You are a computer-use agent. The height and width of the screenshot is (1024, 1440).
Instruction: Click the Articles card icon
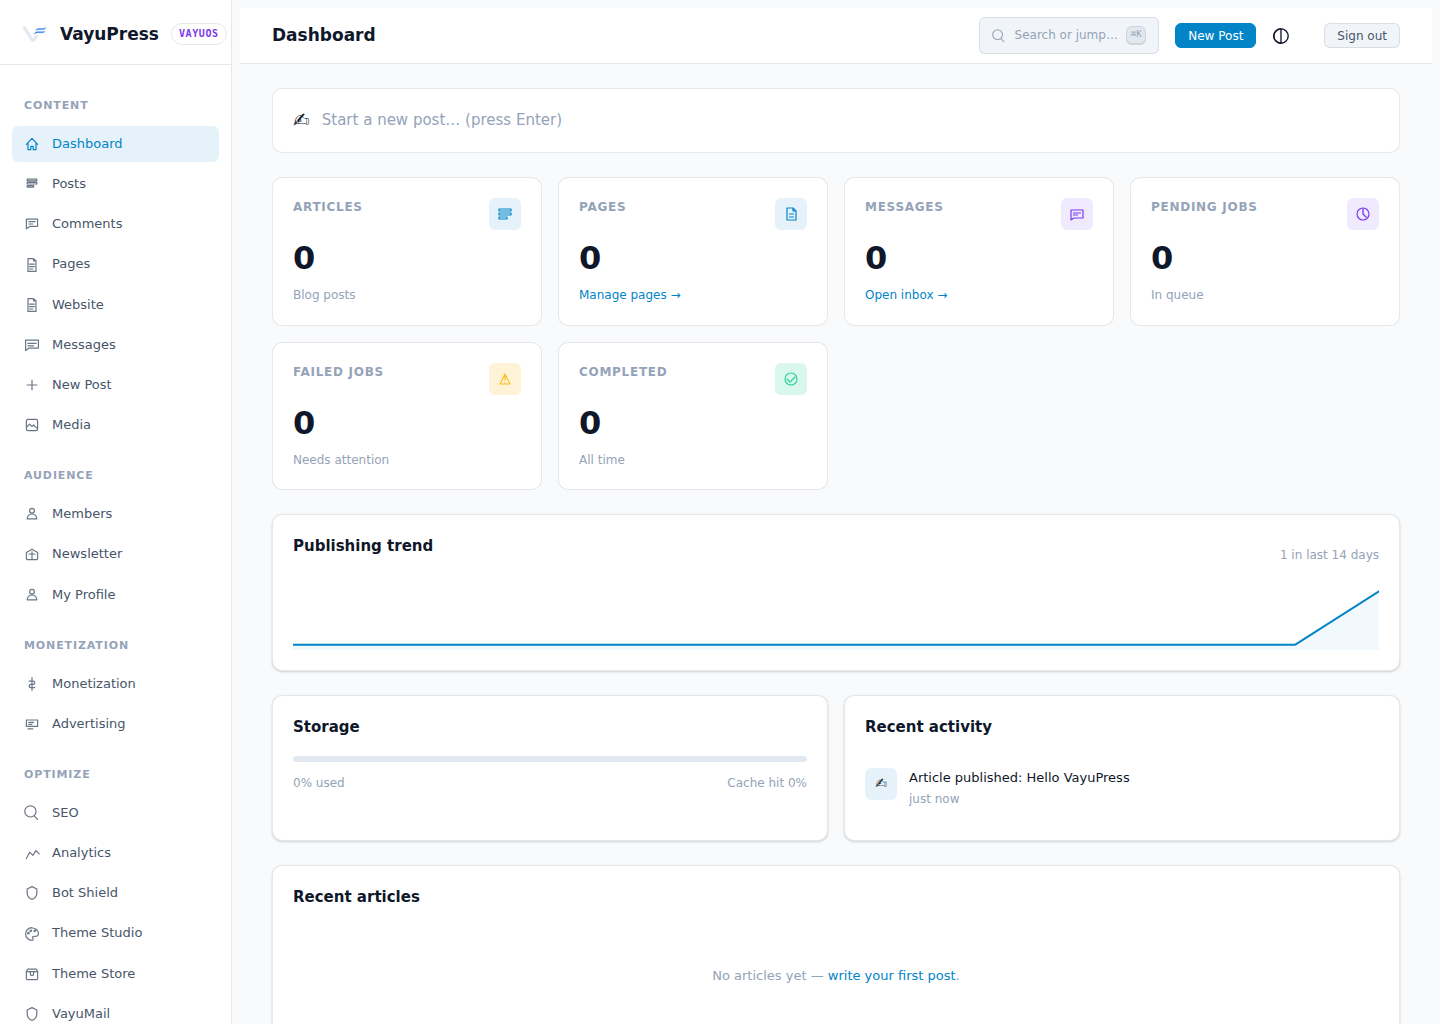pyautogui.click(x=505, y=214)
